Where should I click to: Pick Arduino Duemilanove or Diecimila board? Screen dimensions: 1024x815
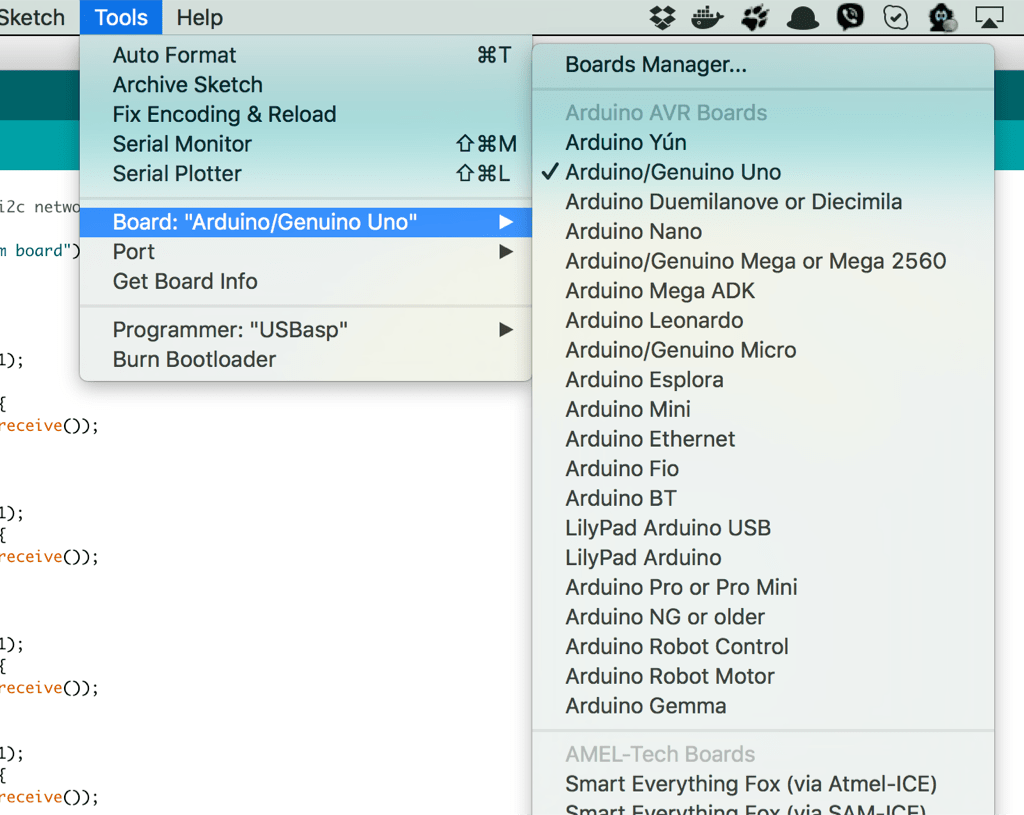[x=763, y=202]
